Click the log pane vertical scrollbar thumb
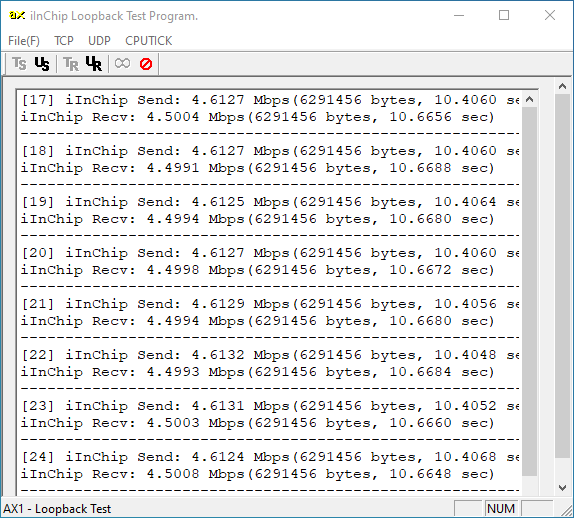This screenshot has height=518, width=574. [529, 291]
